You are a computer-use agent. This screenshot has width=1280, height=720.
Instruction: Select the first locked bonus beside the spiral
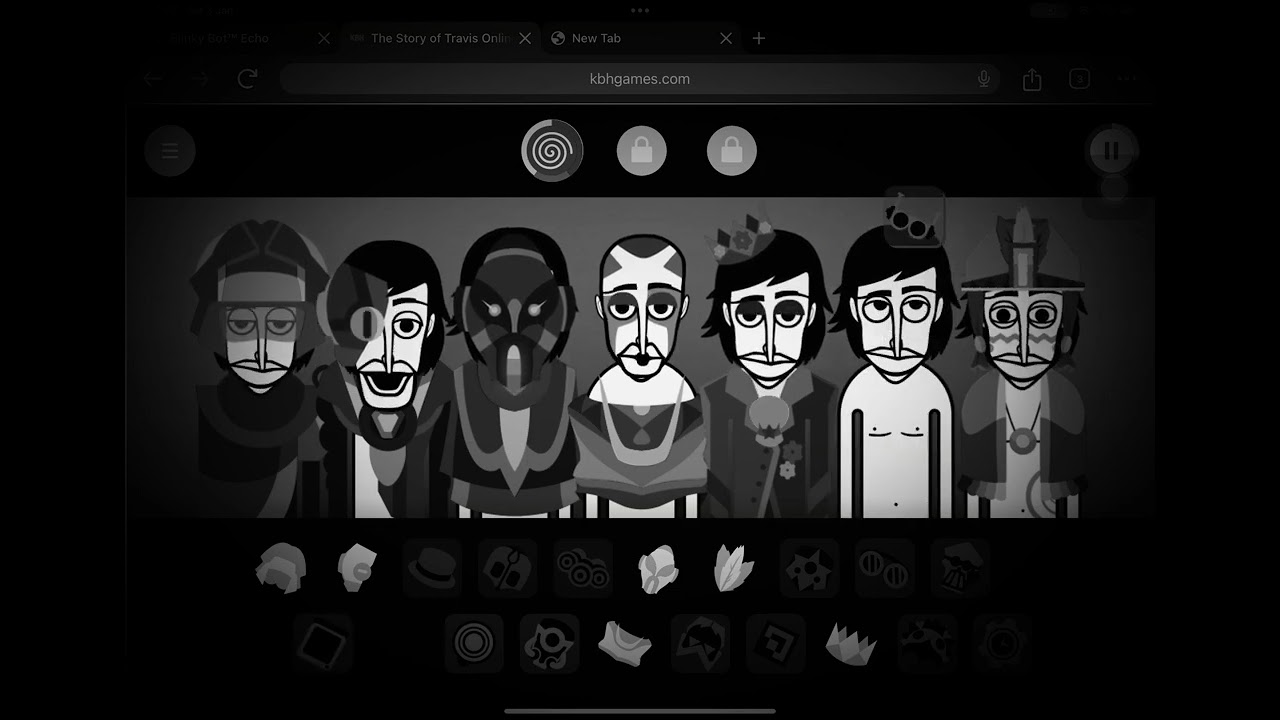click(642, 151)
